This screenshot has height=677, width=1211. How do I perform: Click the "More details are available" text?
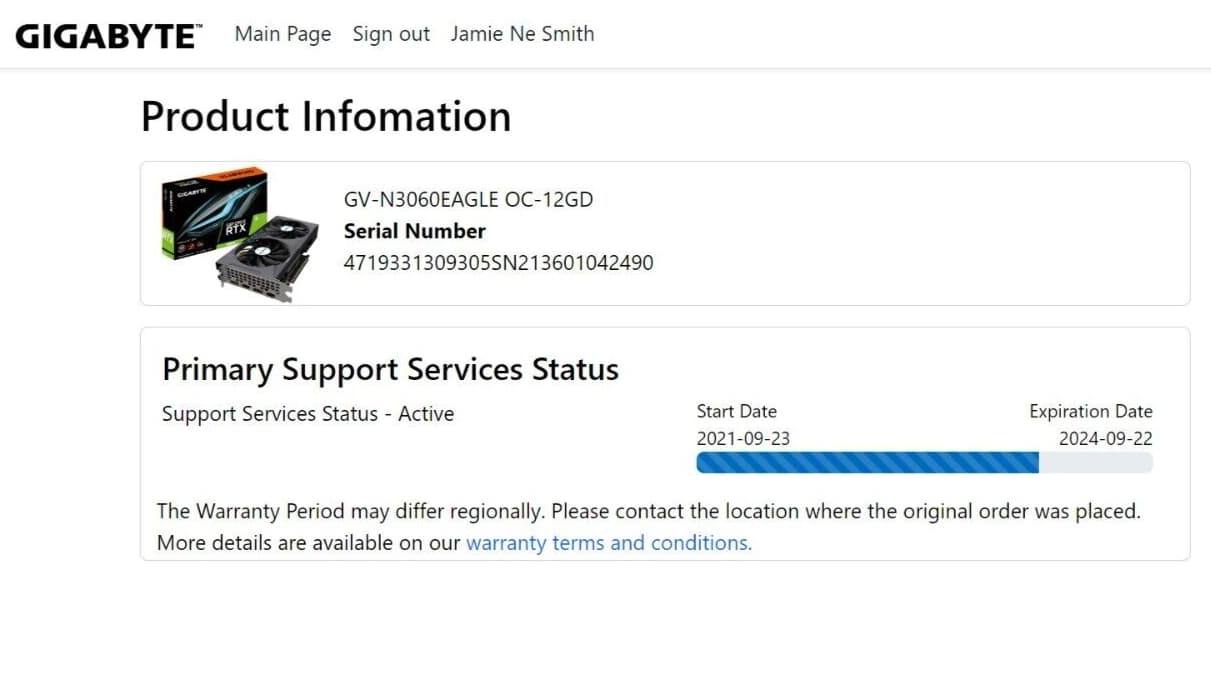coord(310,543)
